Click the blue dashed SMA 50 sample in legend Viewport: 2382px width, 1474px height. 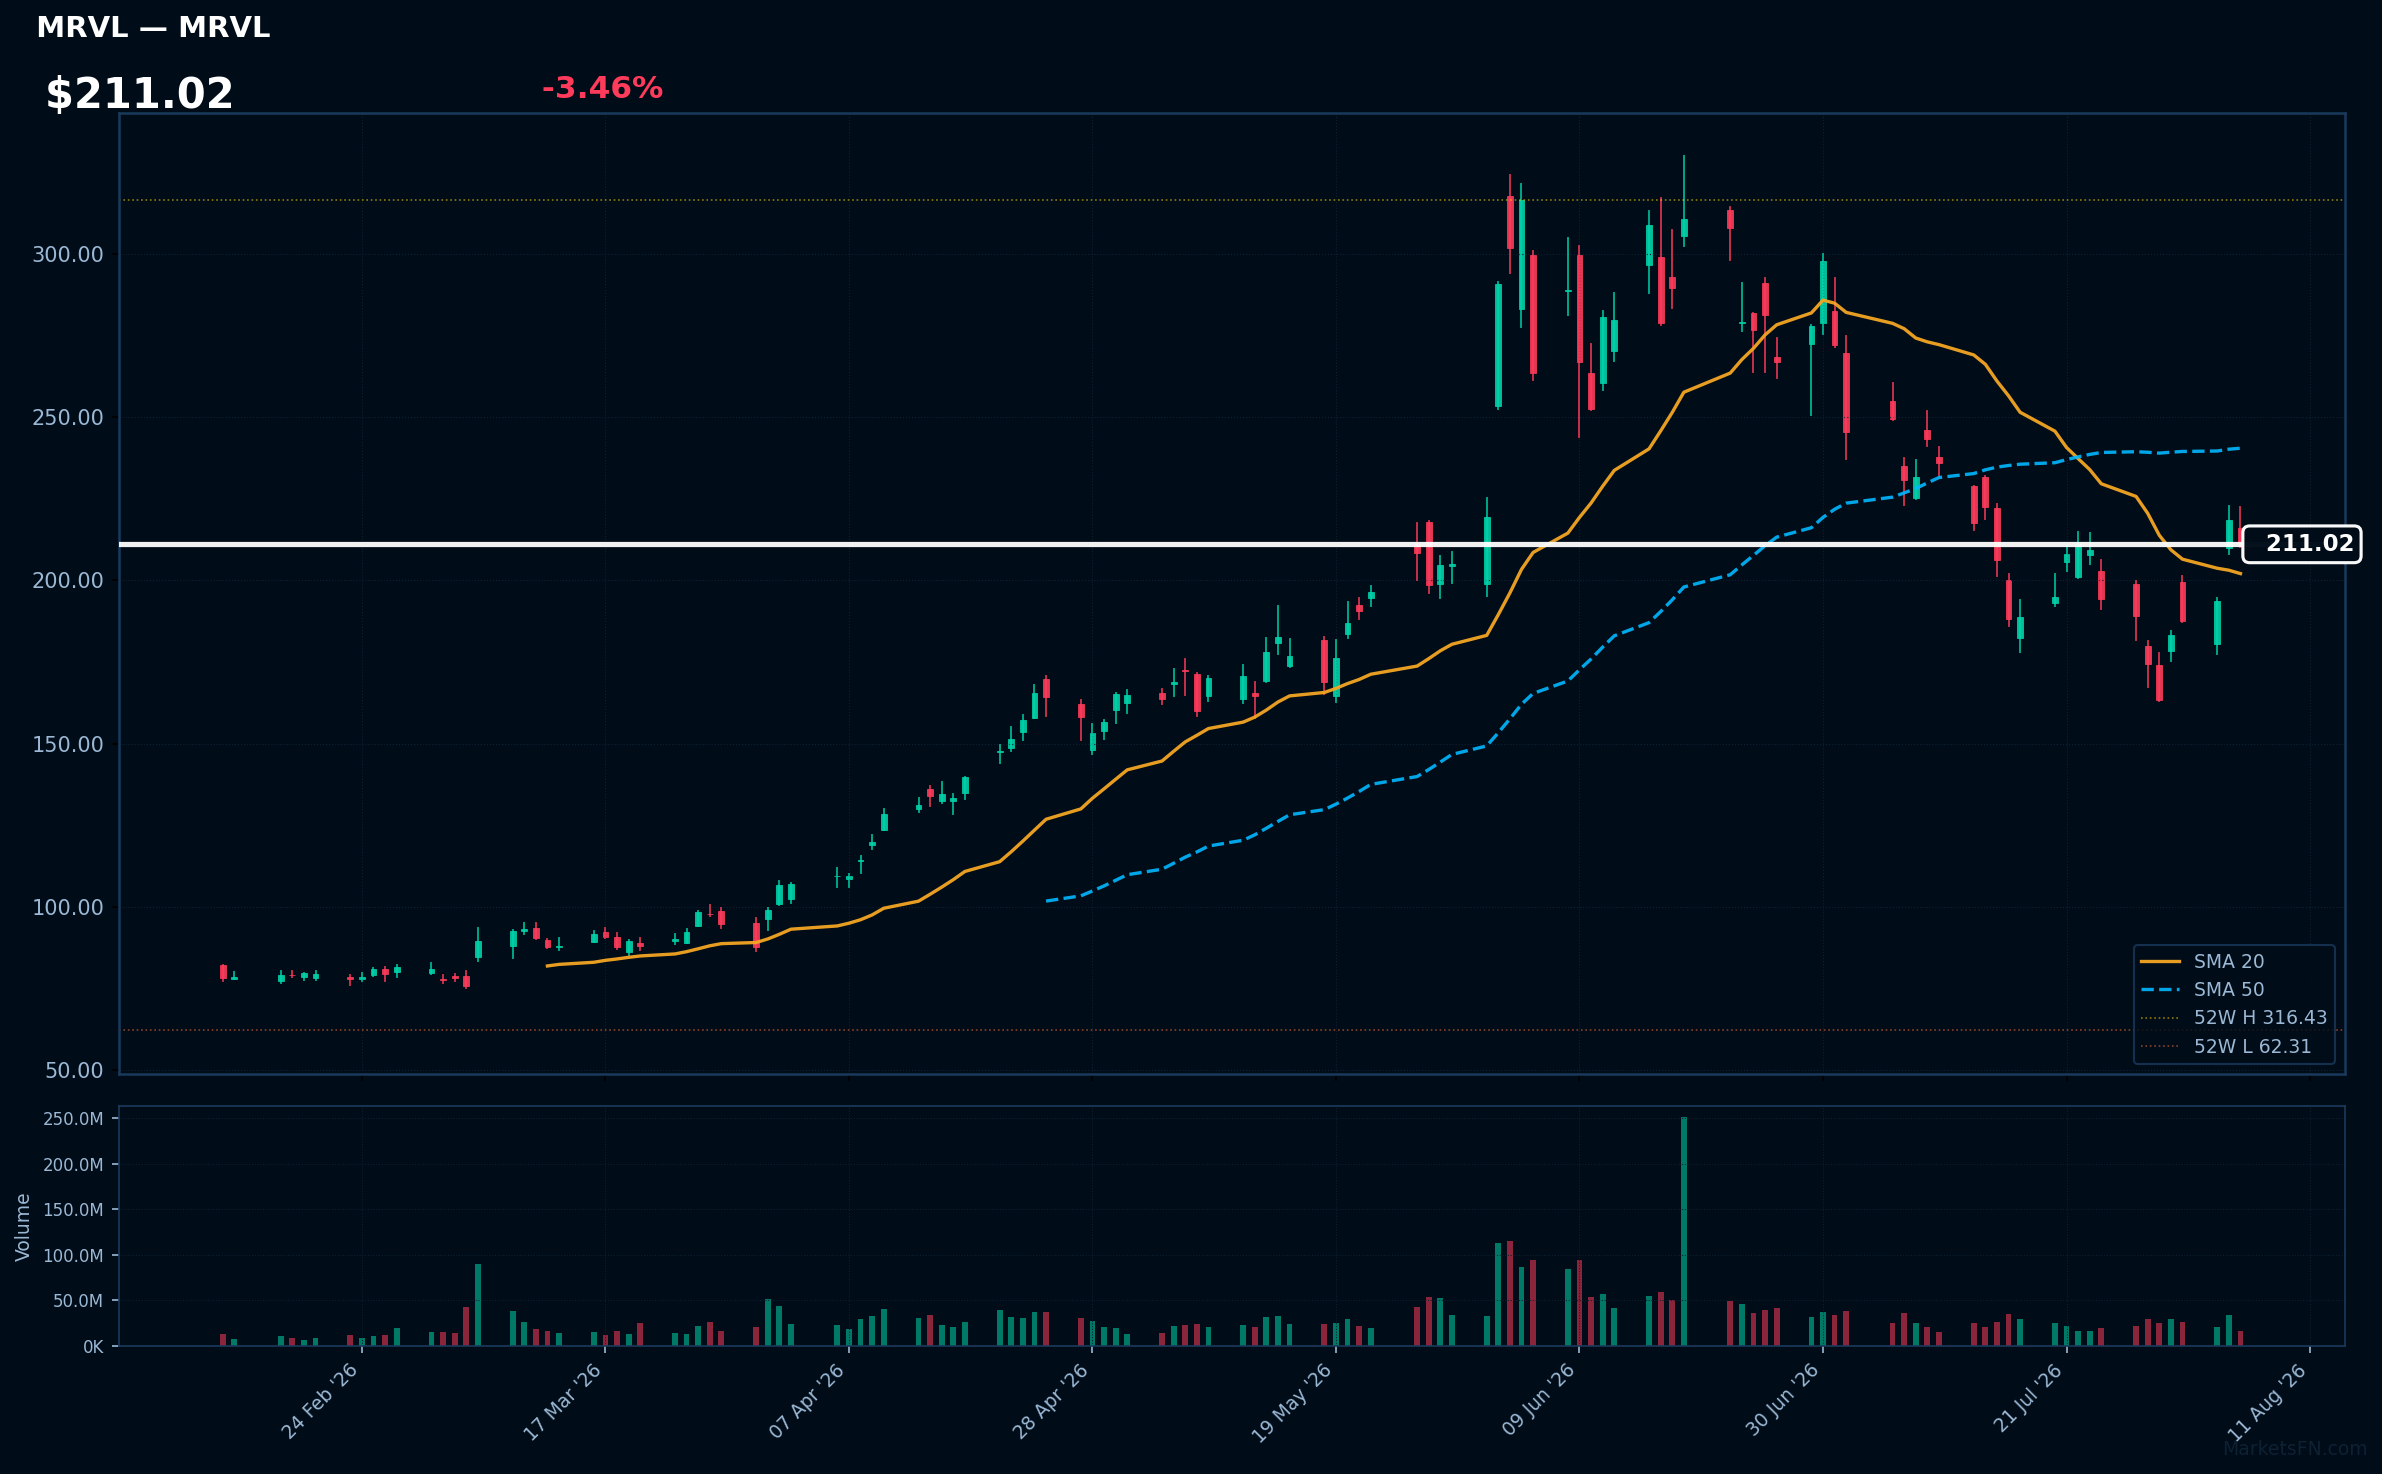[2160, 990]
